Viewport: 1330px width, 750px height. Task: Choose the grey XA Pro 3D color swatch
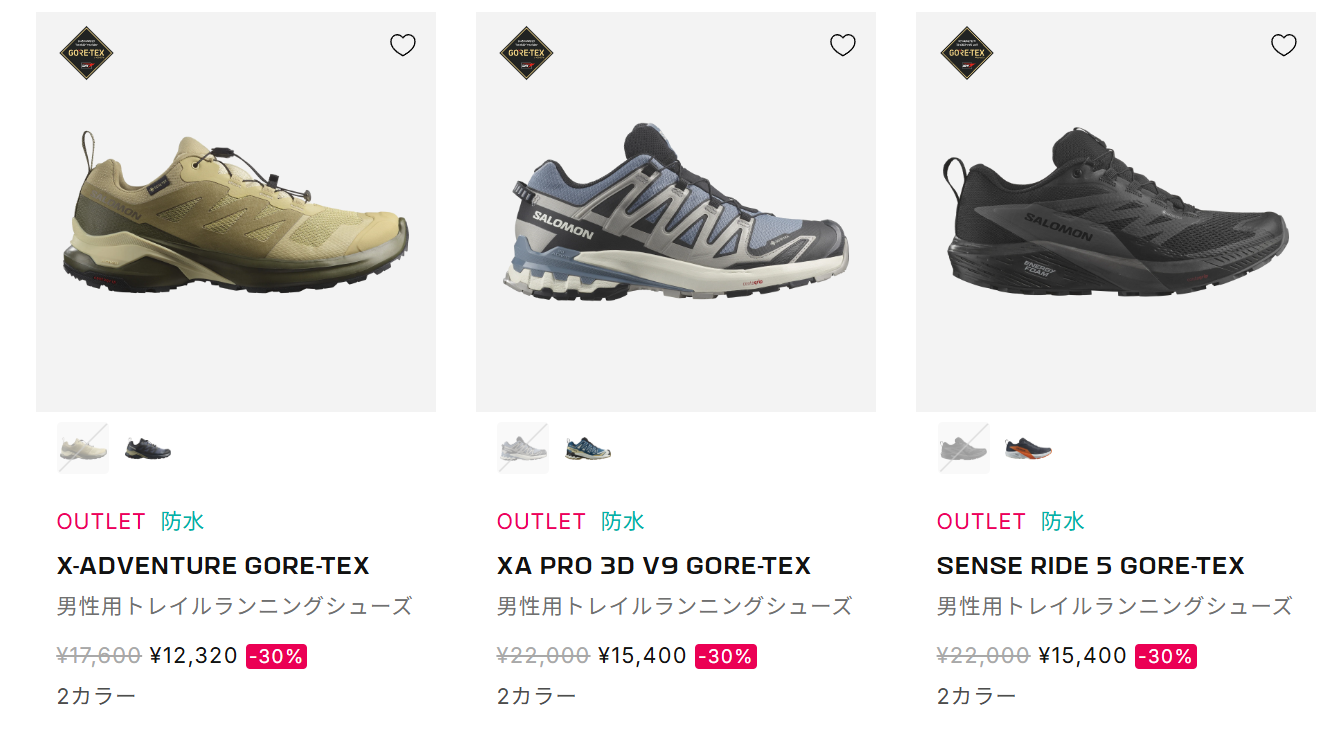(x=523, y=448)
